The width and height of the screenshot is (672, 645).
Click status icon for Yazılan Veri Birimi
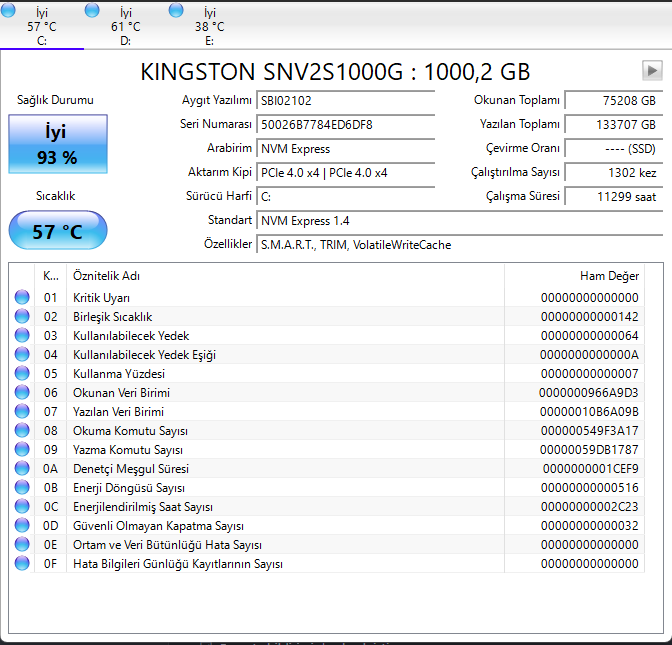(22, 412)
